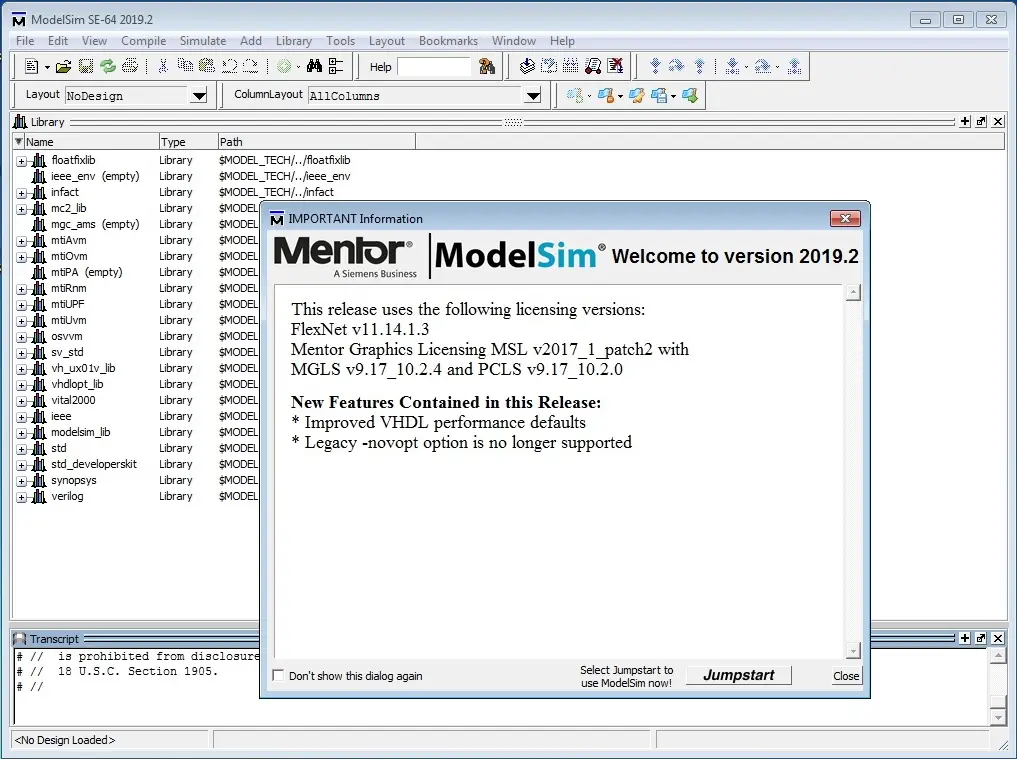Click the edit bookmark pencil icon

click(636, 96)
